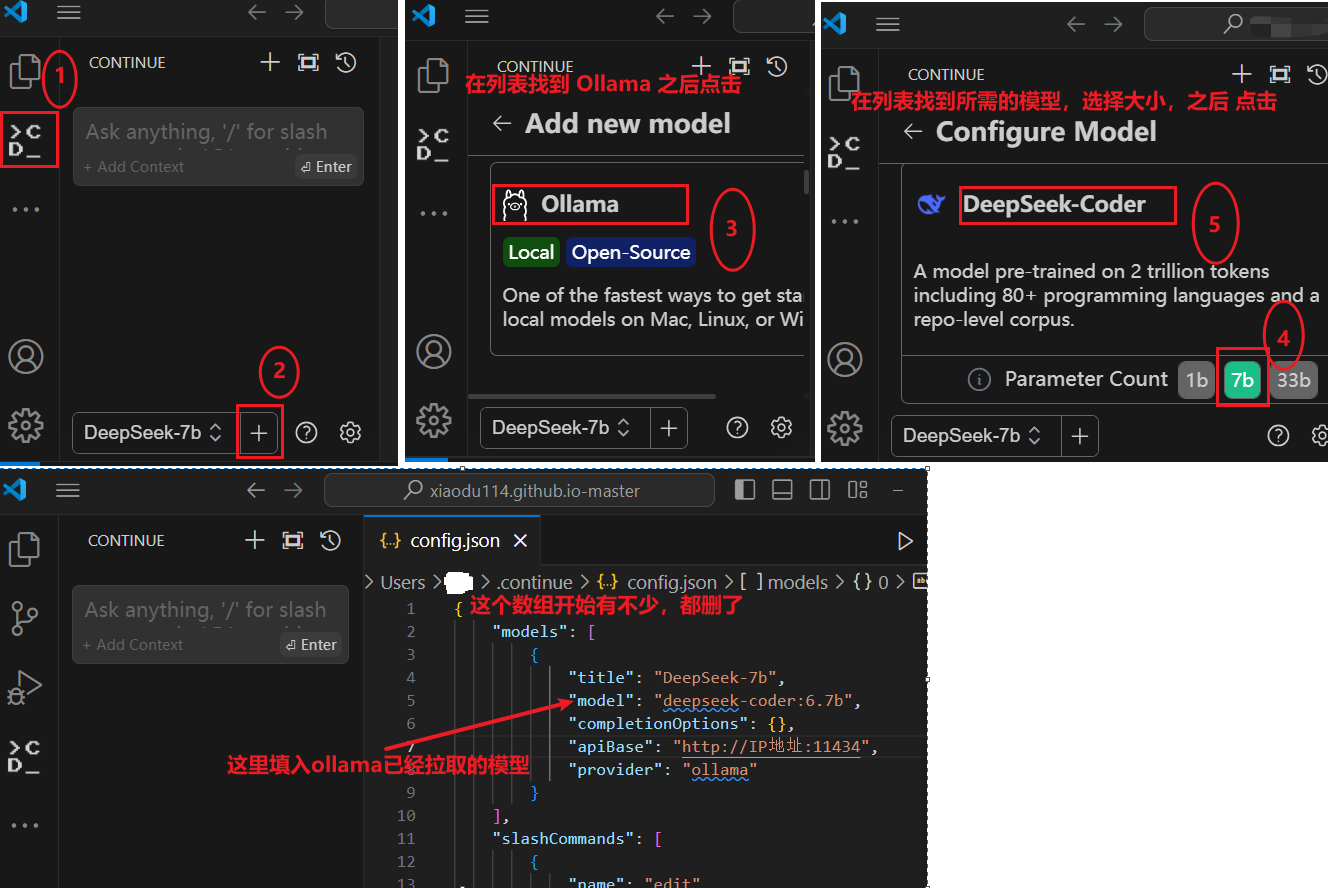The image size is (1328, 888).
Task: Open history icon in config.json window
Action: point(330,540)
